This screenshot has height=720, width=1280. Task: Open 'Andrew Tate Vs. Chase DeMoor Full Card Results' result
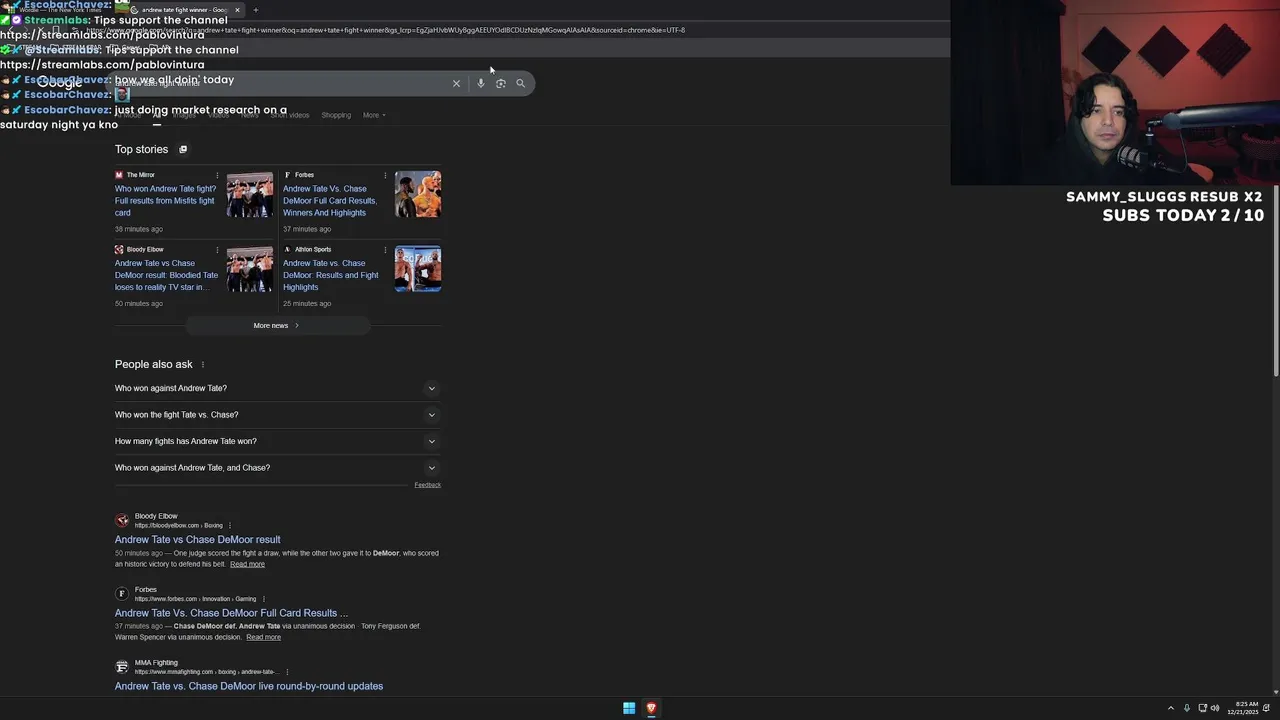[x=232, y=613]
